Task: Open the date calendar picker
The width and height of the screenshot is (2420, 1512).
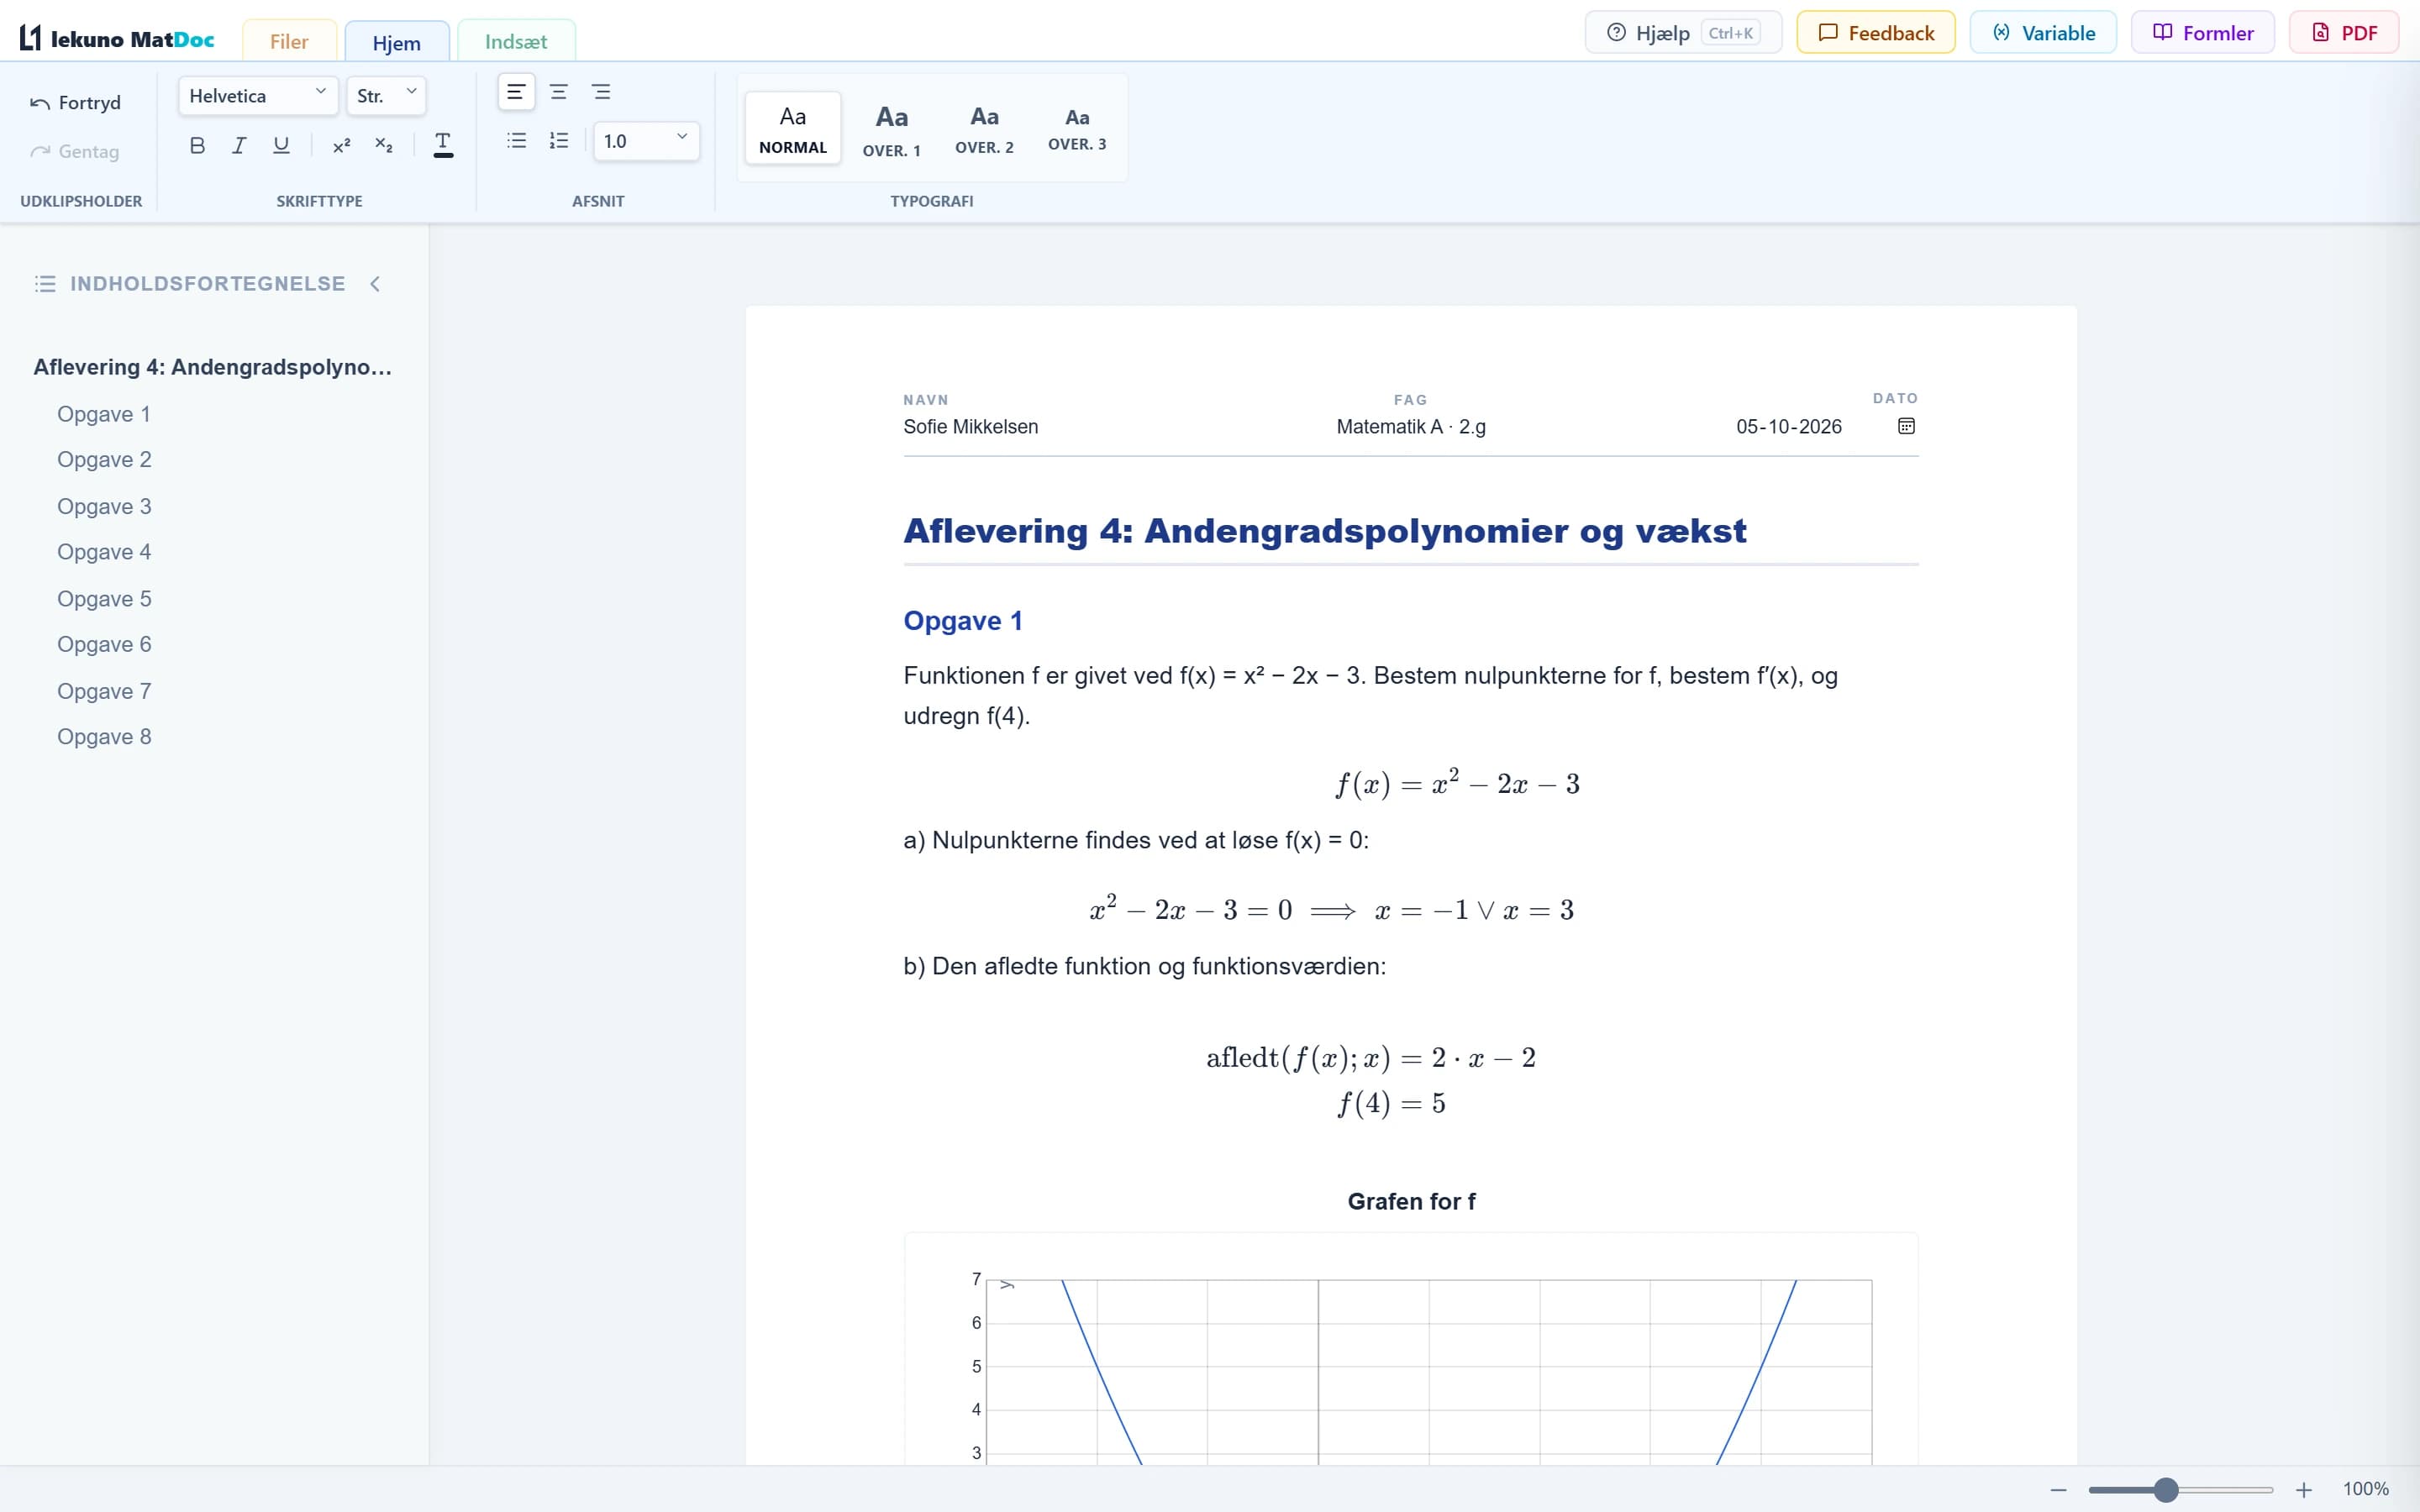Action: (1906, 426)
